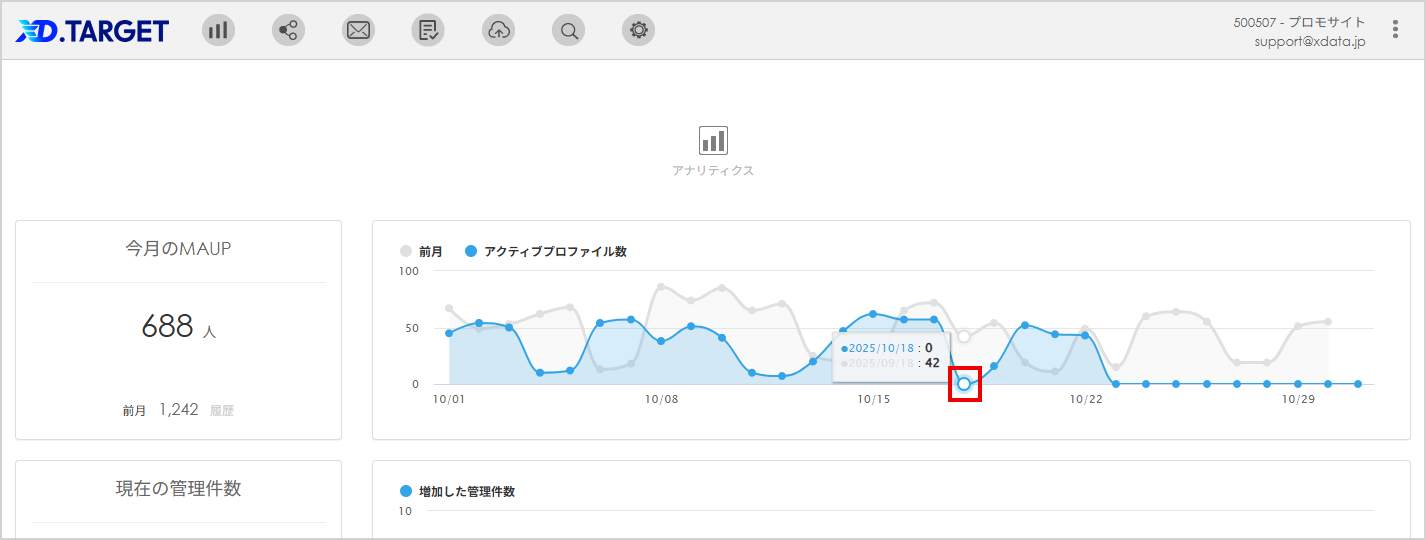Open the 履歴 history link

click(x=222, y=410)
